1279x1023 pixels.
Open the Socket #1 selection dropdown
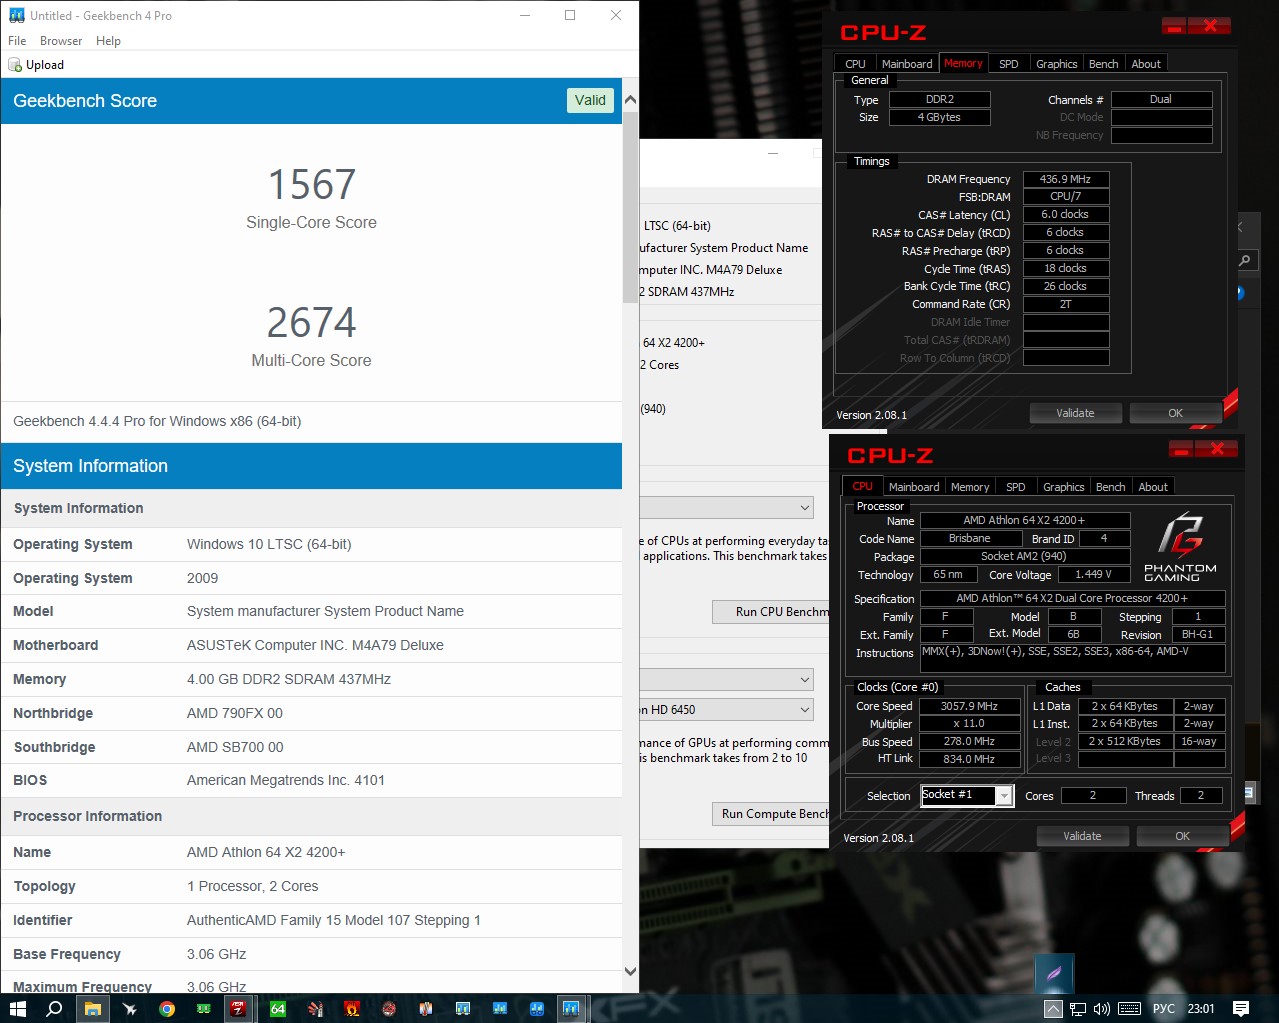[x=966, y=796]
